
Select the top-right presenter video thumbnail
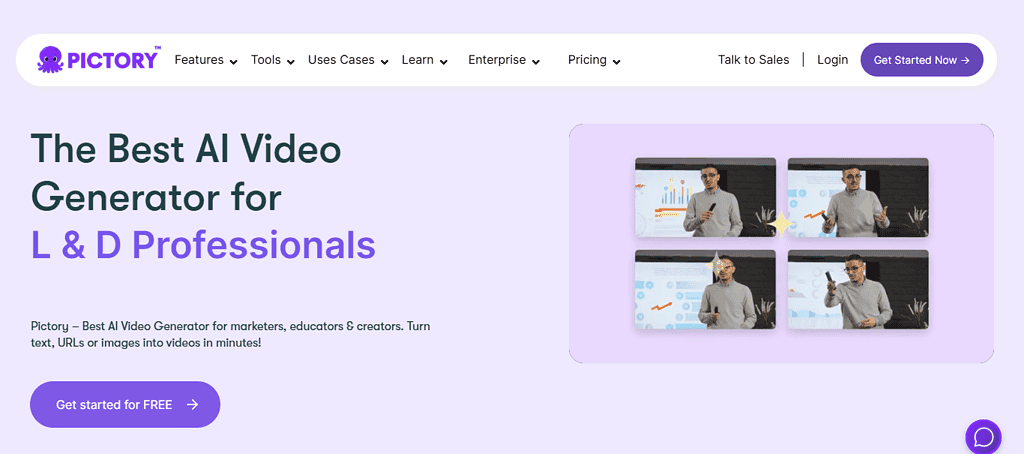pyautogui.click(x=858, y=197)
